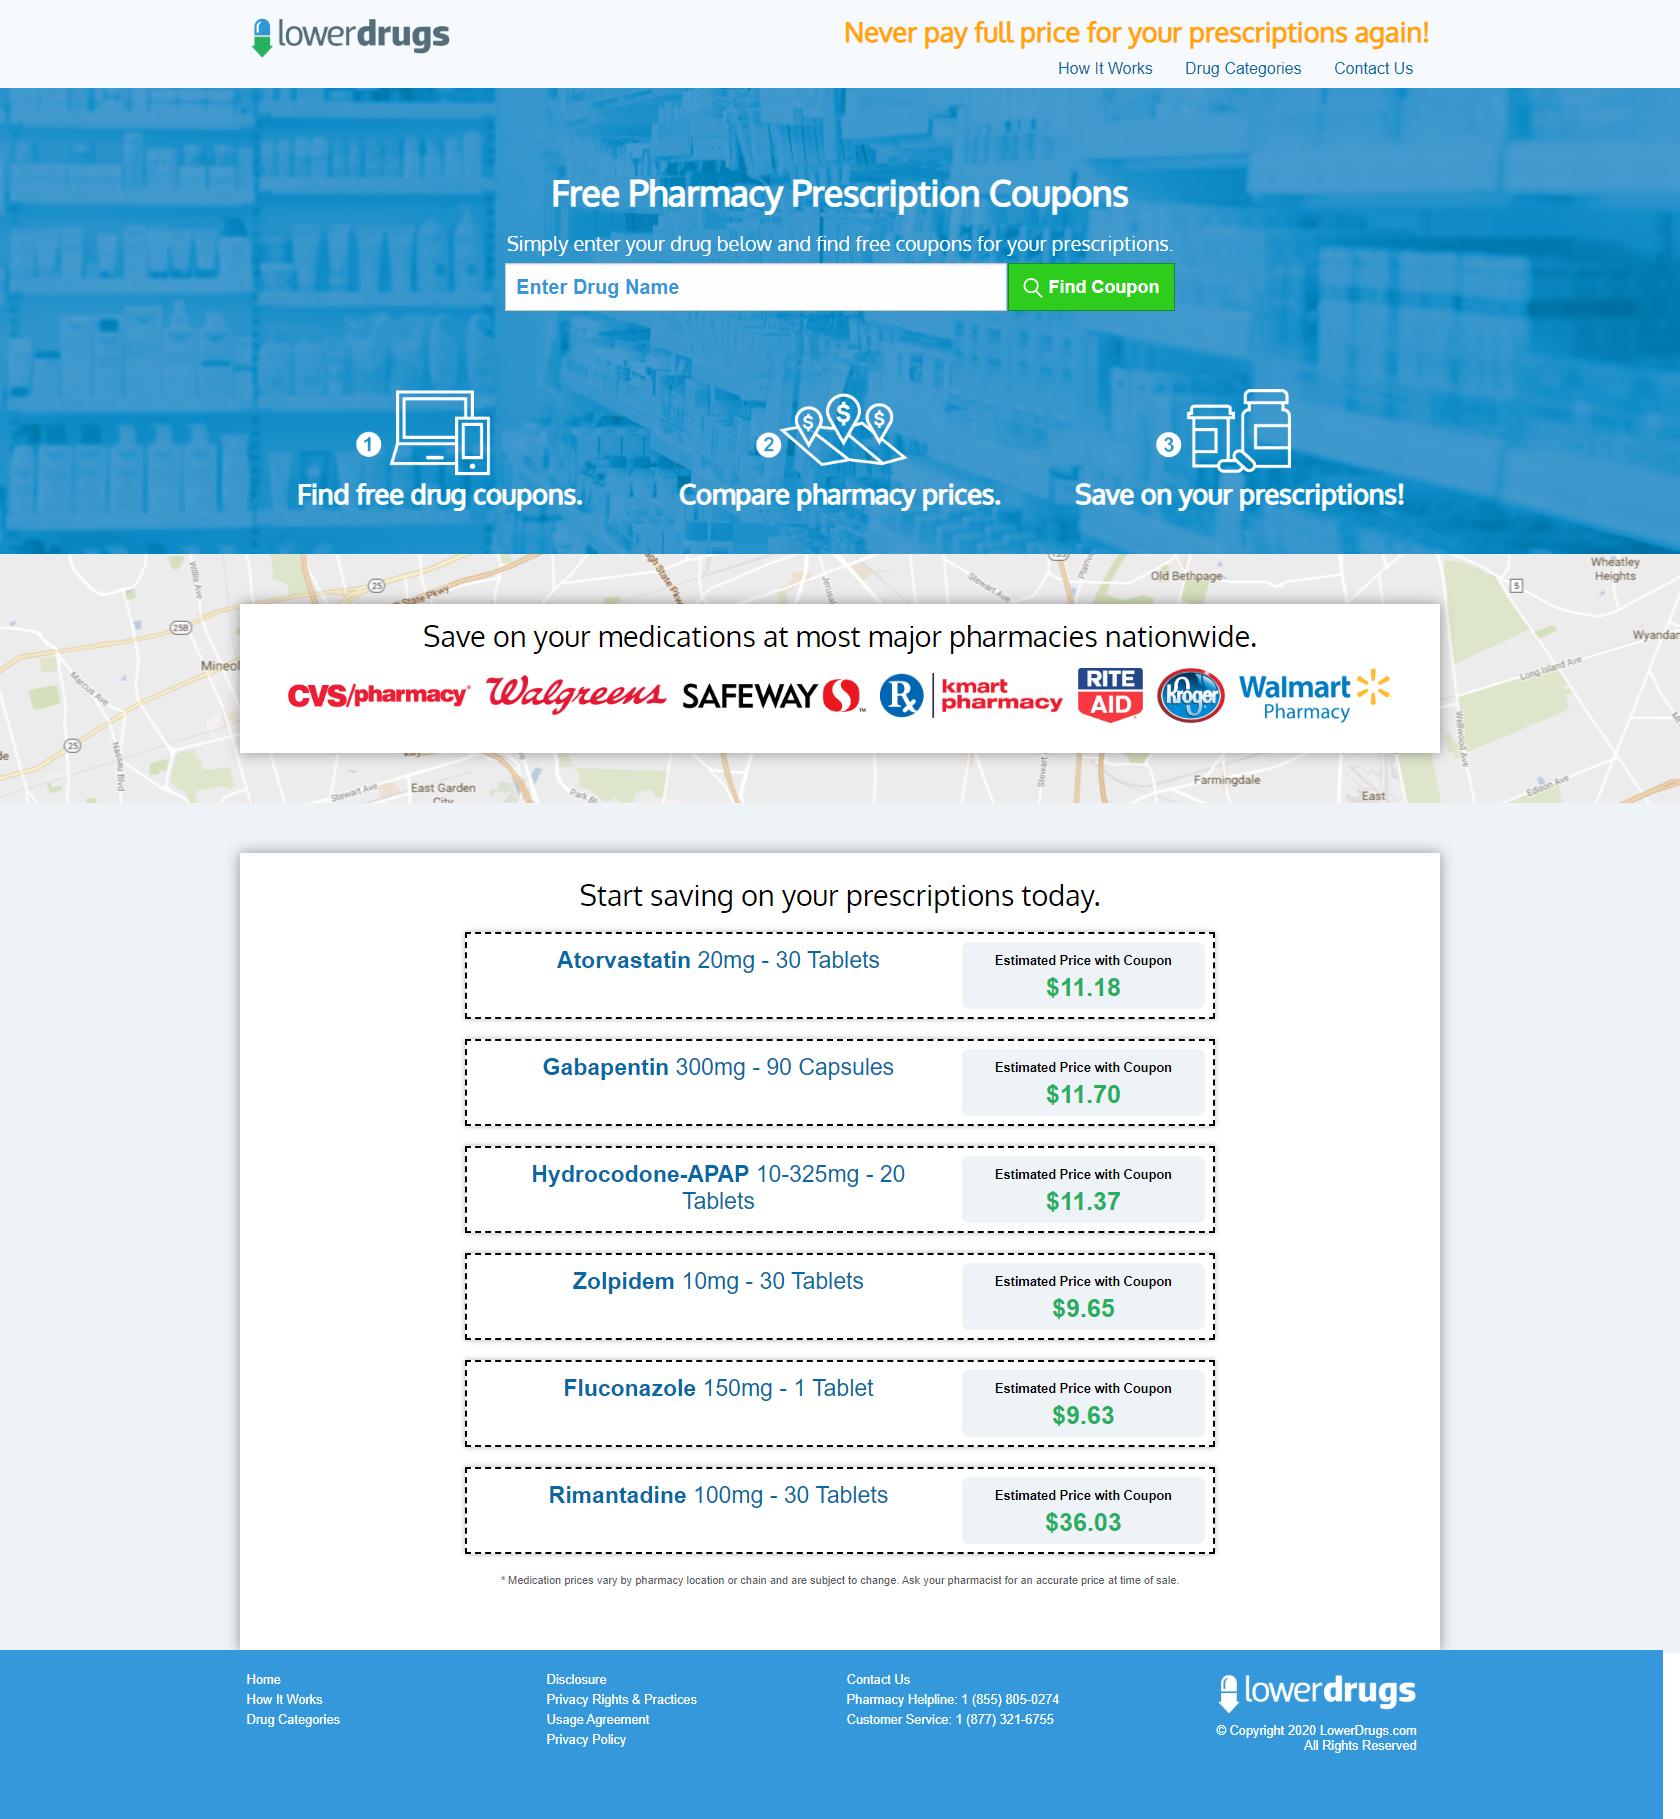Click the computer and phone devices icon
Image resolution: width=1680 pixels, height=1819 pixels.
point(441,432)
